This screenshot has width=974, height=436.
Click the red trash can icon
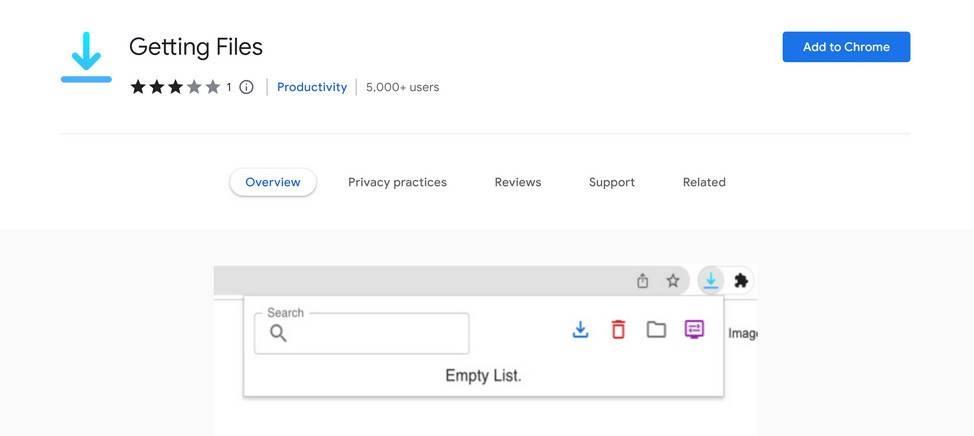(x=618, y=329)
